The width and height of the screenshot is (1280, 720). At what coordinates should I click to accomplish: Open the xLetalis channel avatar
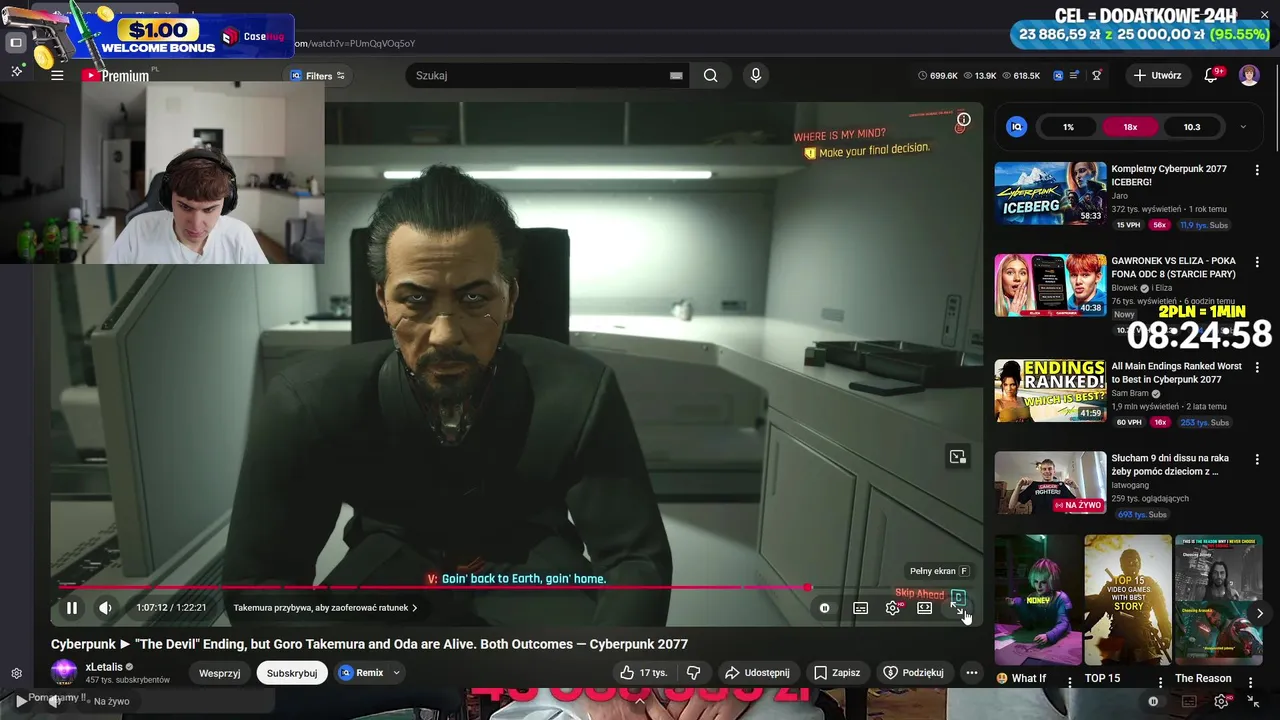click(64, 672)
